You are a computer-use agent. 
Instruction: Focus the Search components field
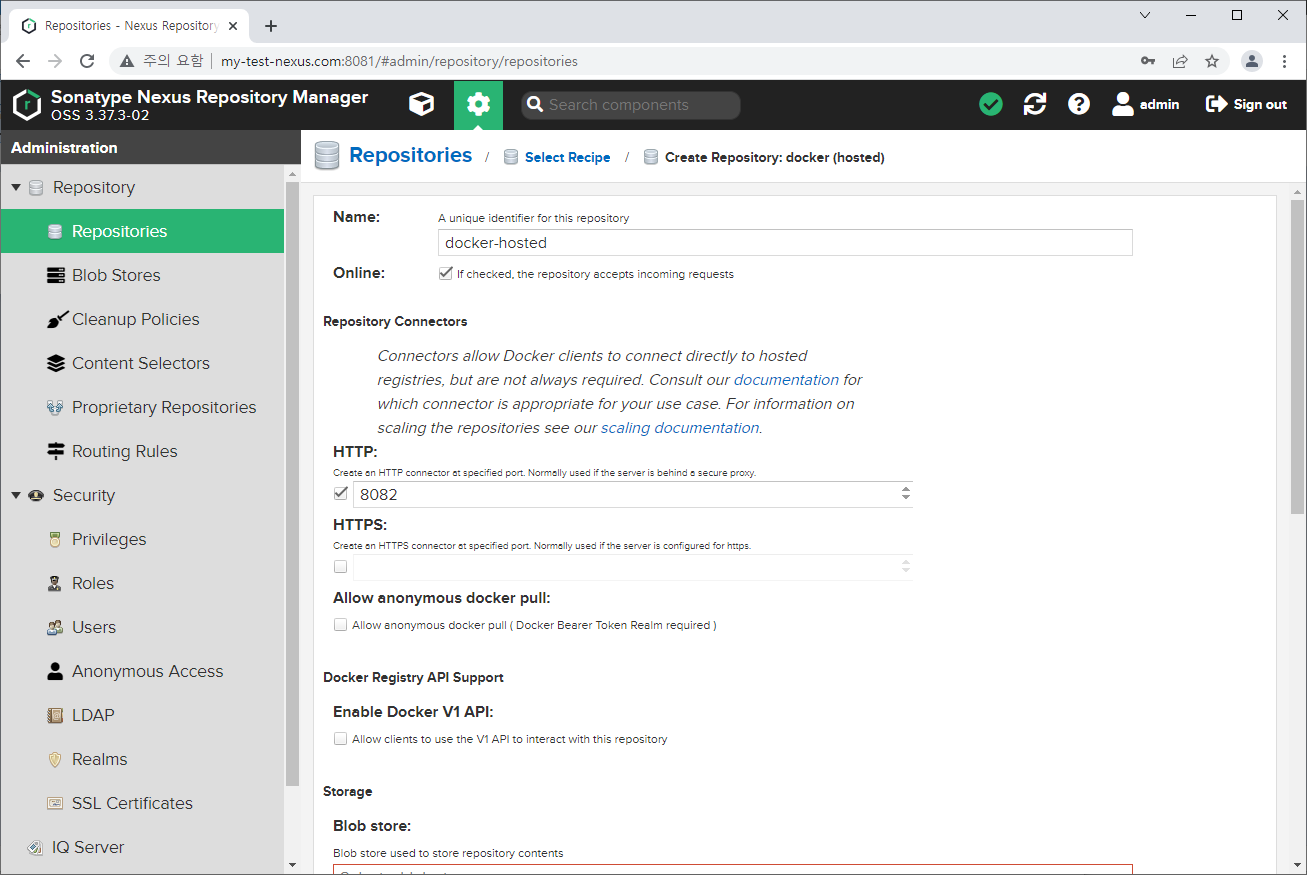(x=631, y=105)
